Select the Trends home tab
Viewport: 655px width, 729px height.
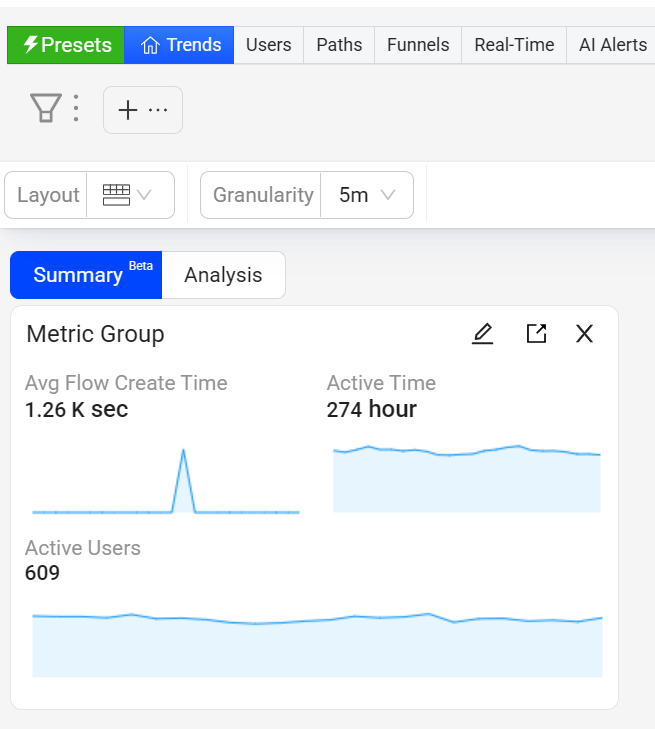[180, 45]
